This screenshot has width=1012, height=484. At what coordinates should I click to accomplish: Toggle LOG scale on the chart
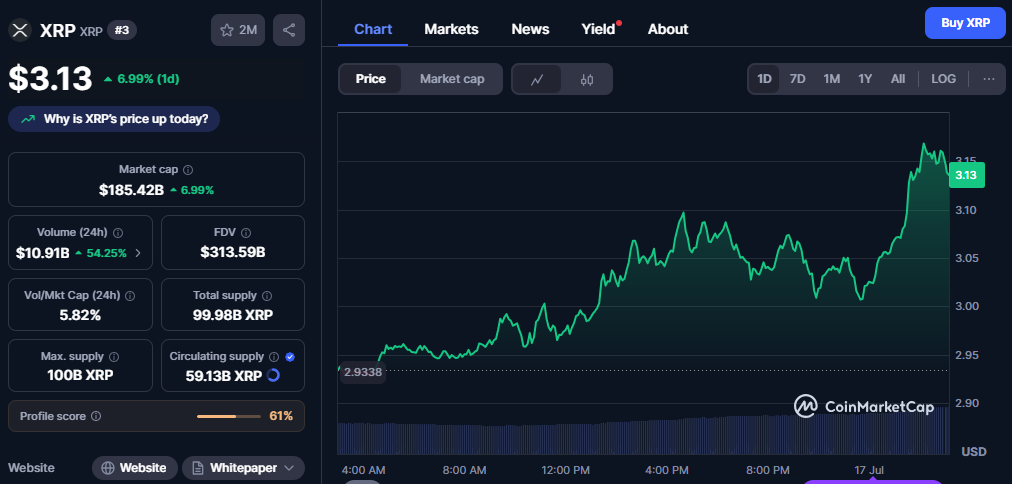944,79
